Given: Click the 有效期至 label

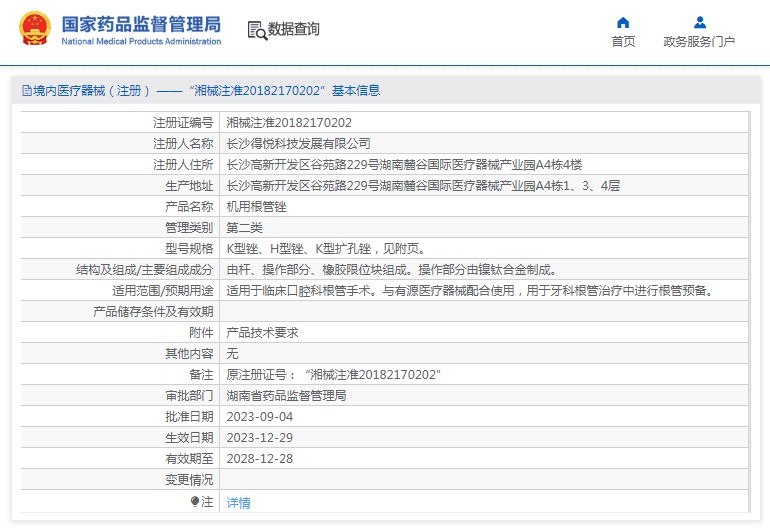Looking at the screenshot, I should tap(189, 459).
